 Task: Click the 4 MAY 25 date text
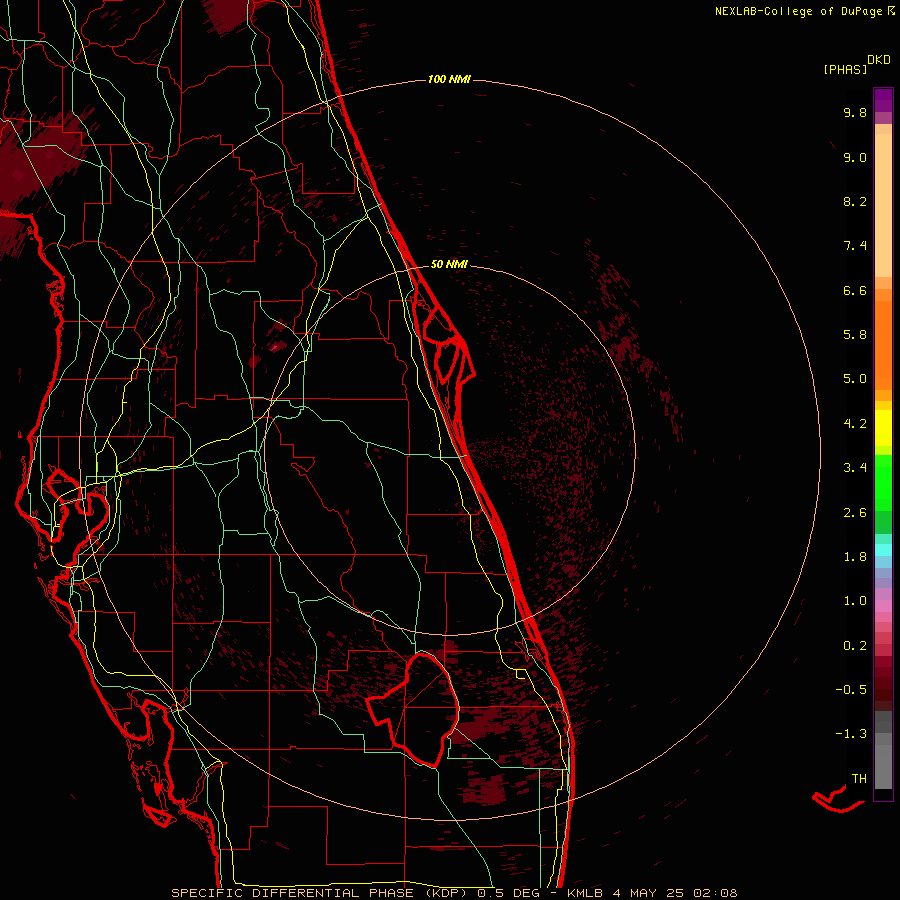(x=649, y=893)
